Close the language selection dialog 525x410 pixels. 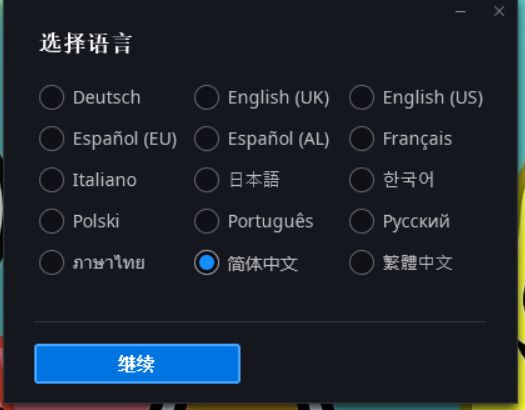tap(499, 11)
